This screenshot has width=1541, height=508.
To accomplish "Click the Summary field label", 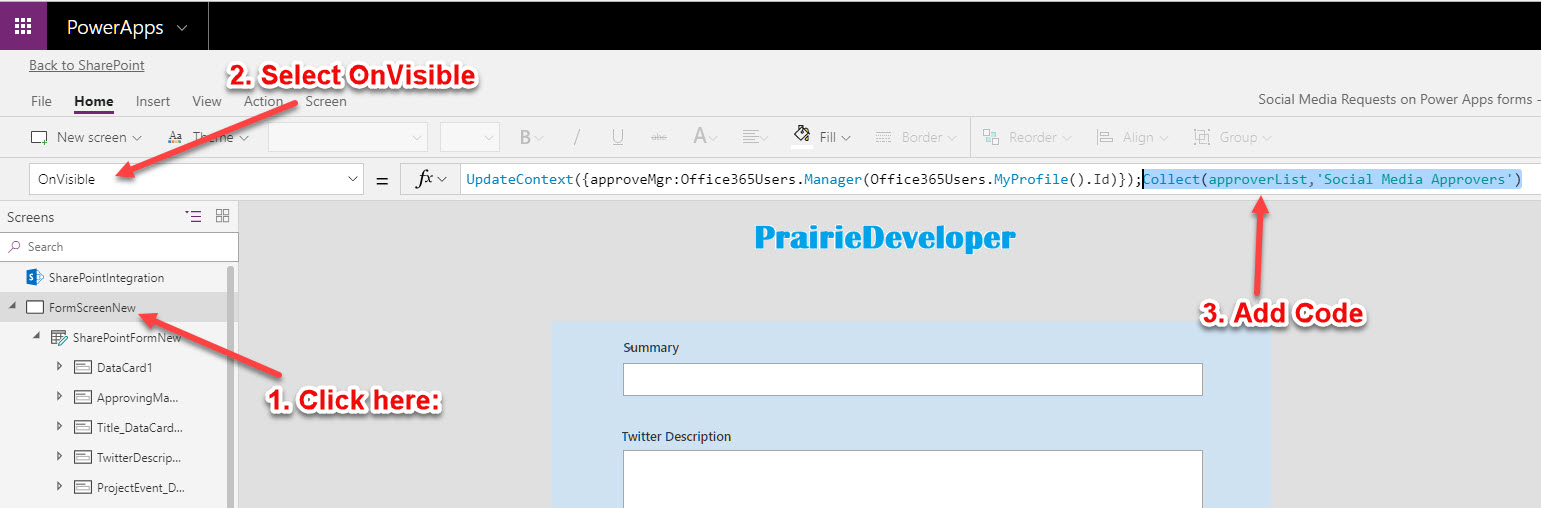I will (x=651, y=347).
